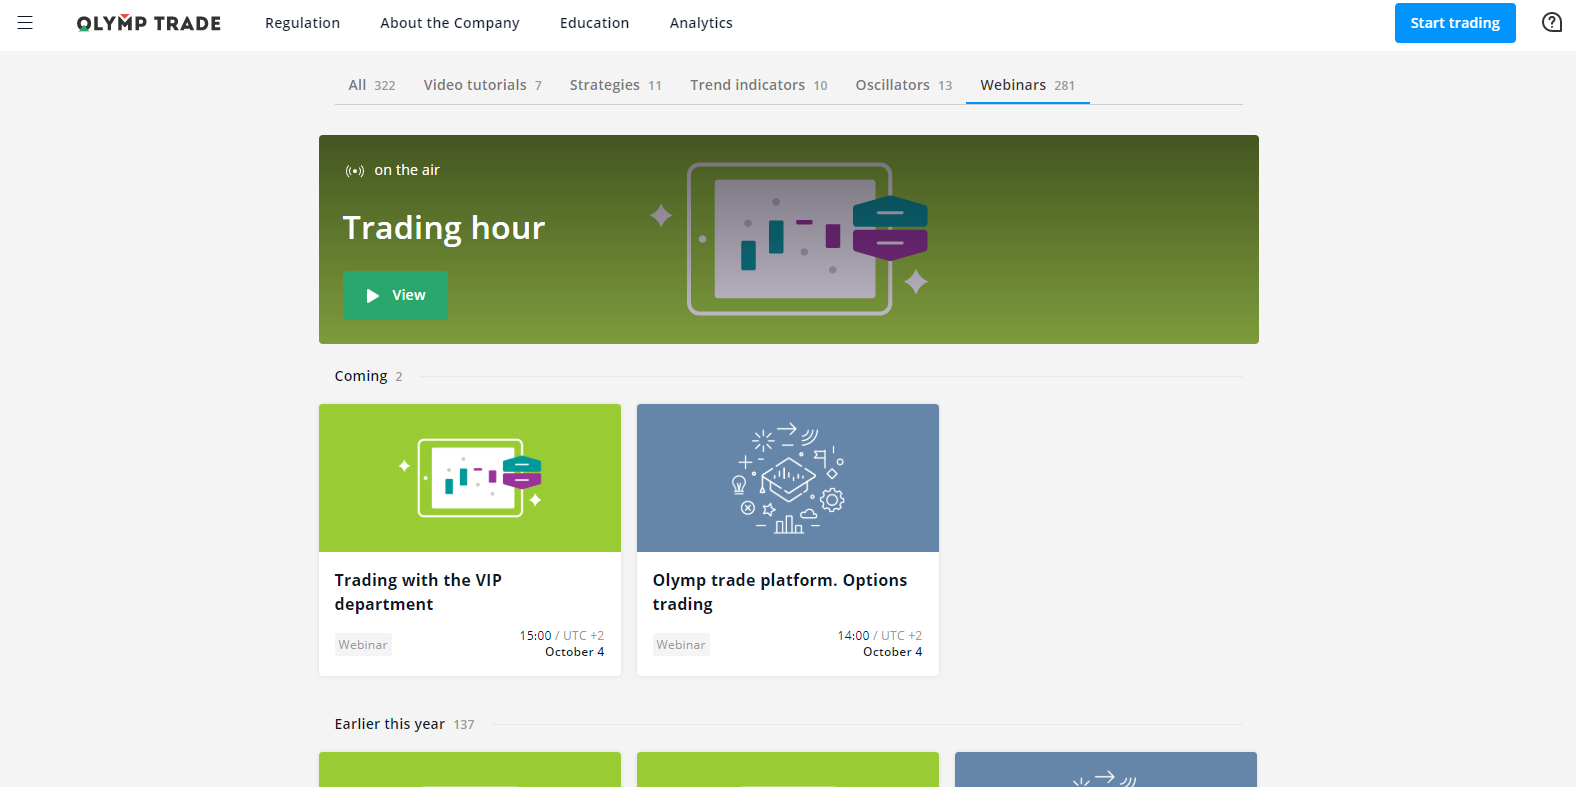Click the Coming section heading
Screen dimensions: 1576x787
pos(361,376)
